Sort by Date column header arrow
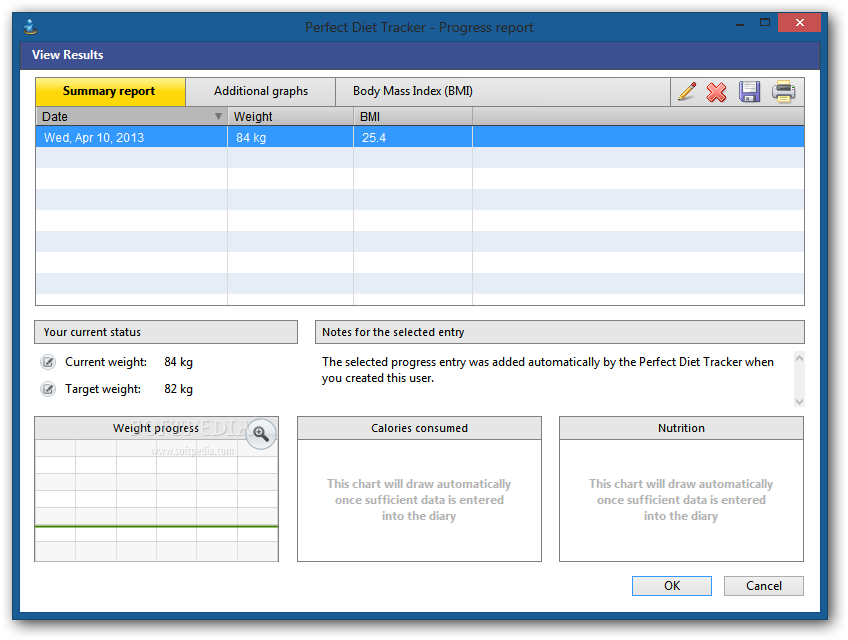Viewport: 848px width, 640px height. point(218,116)
